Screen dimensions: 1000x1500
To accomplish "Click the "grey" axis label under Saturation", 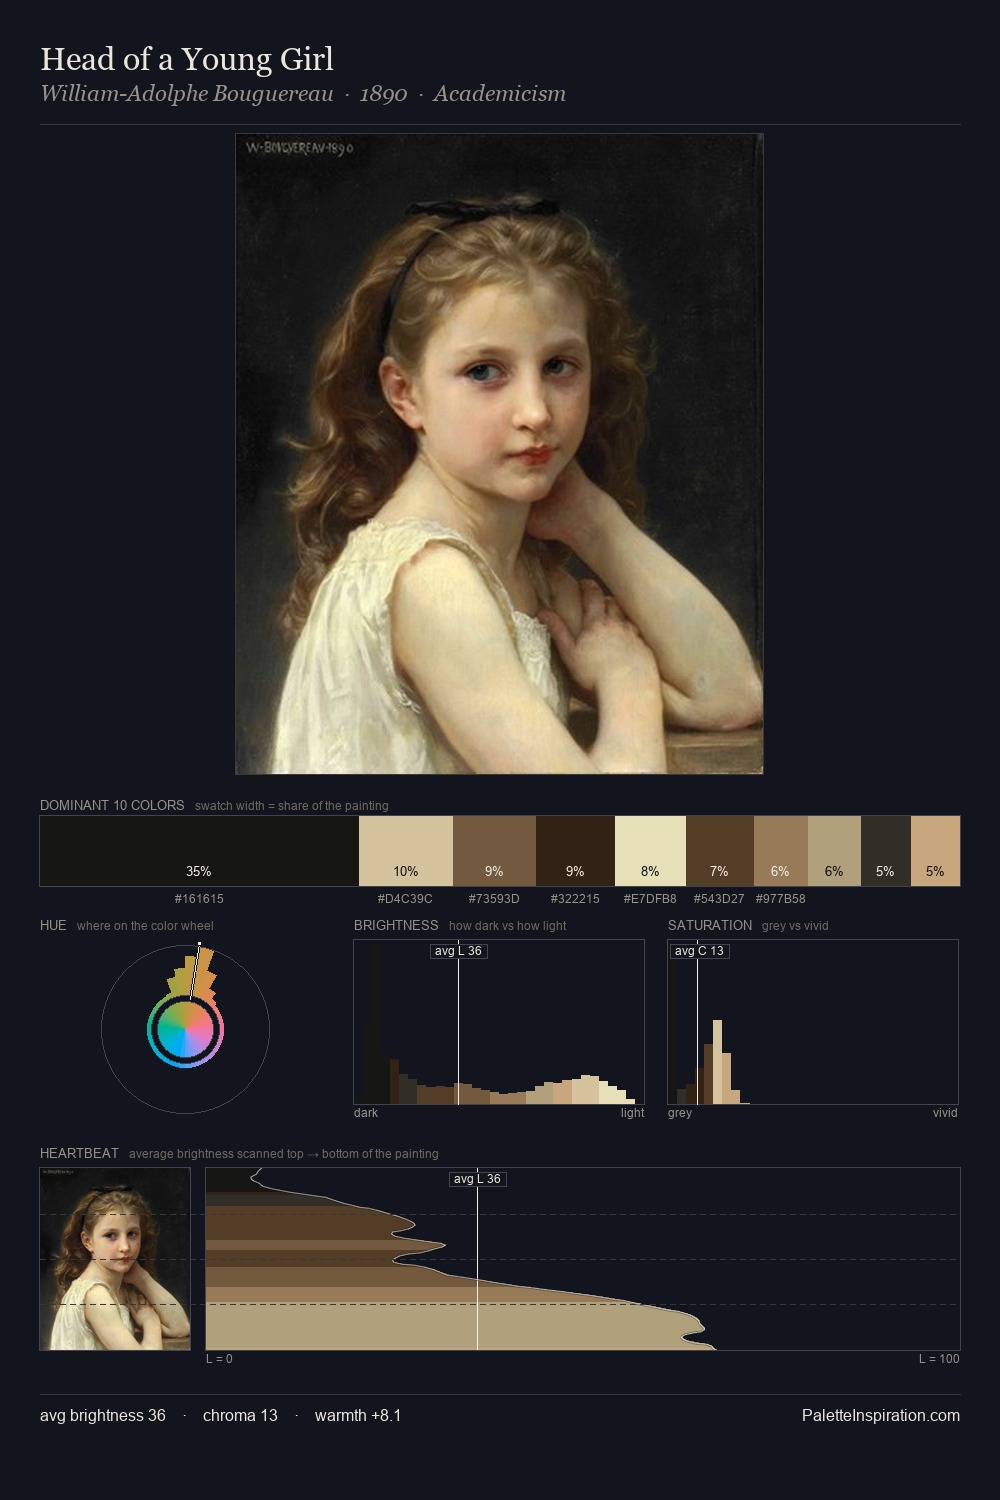I will [680, 1113].
